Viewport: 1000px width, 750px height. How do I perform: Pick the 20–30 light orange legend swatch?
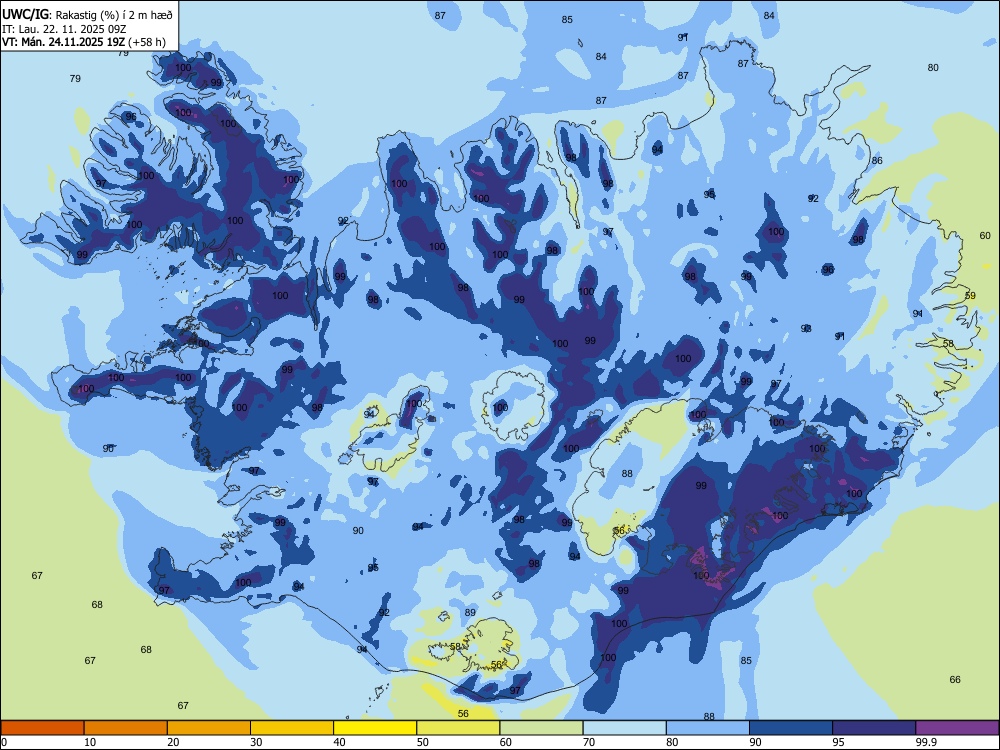(209, 728)
